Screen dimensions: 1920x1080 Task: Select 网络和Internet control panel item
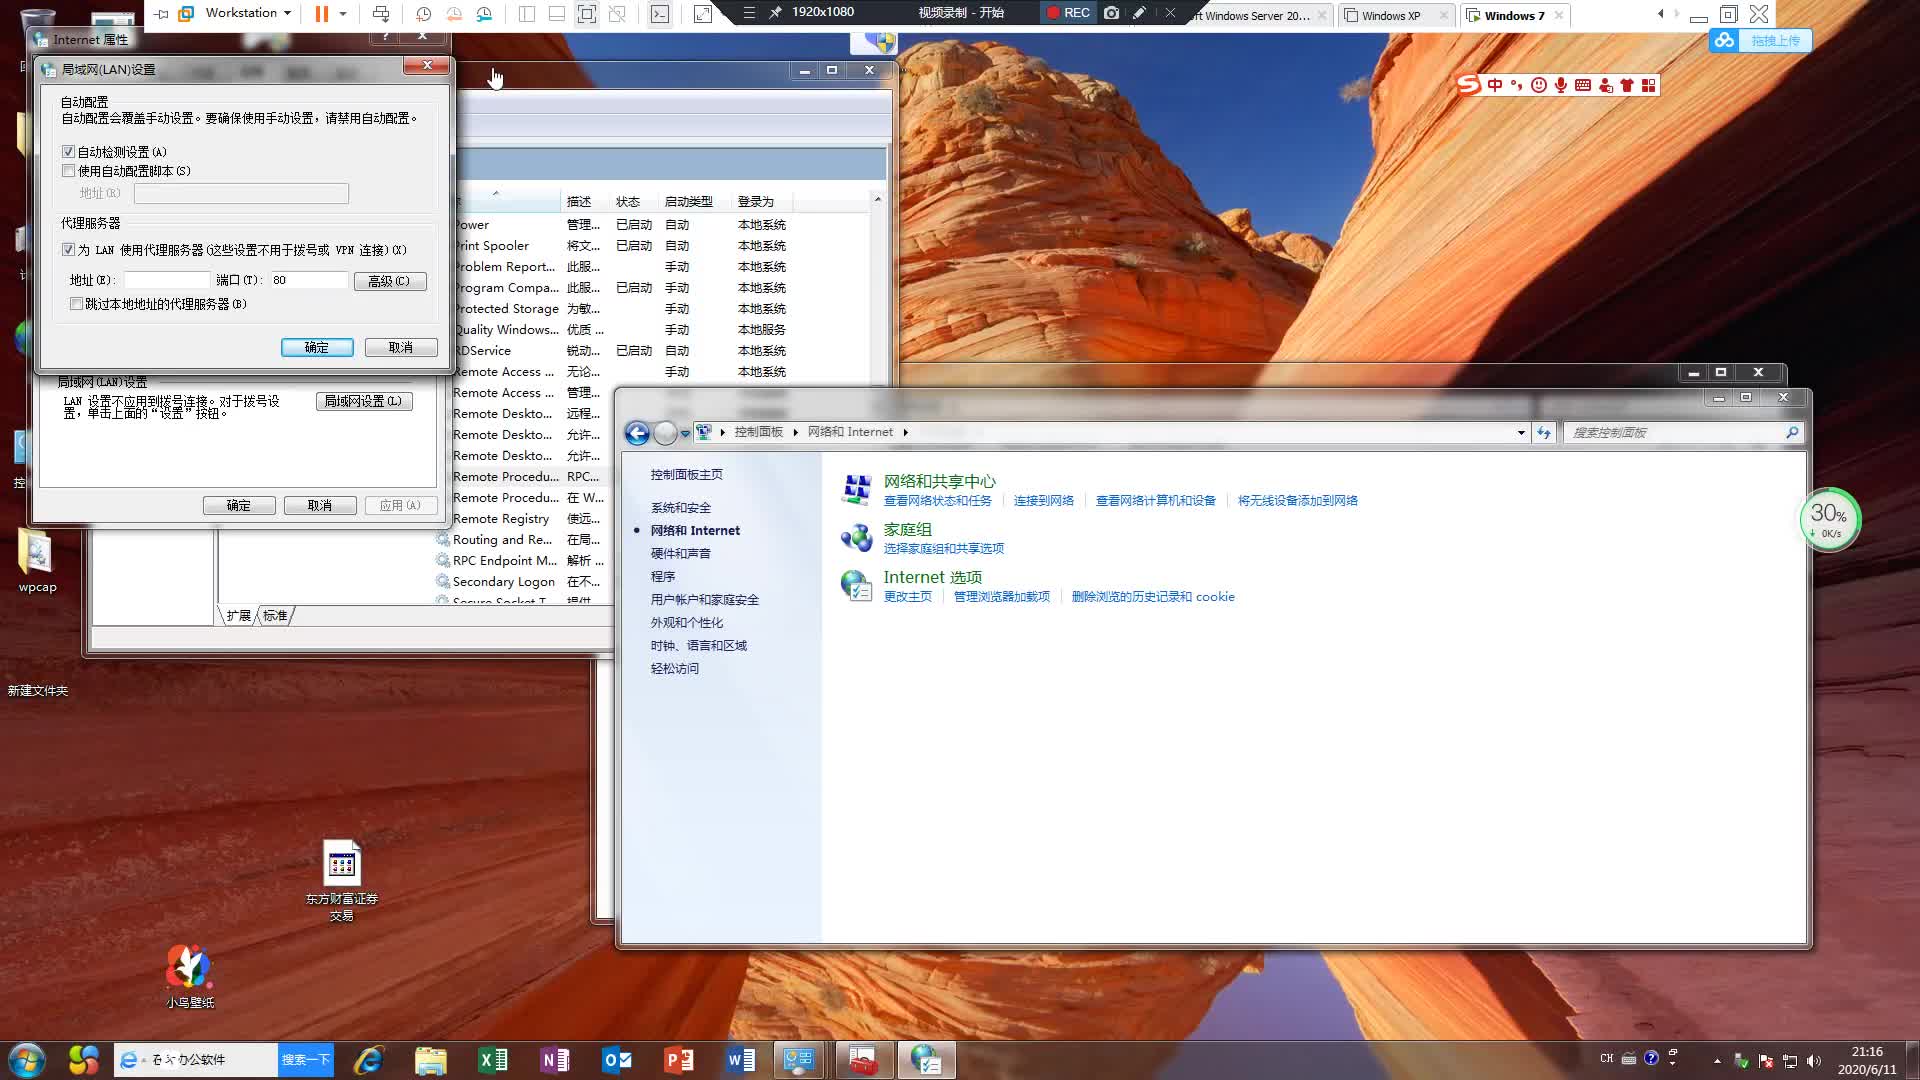[x=696, y=529]
